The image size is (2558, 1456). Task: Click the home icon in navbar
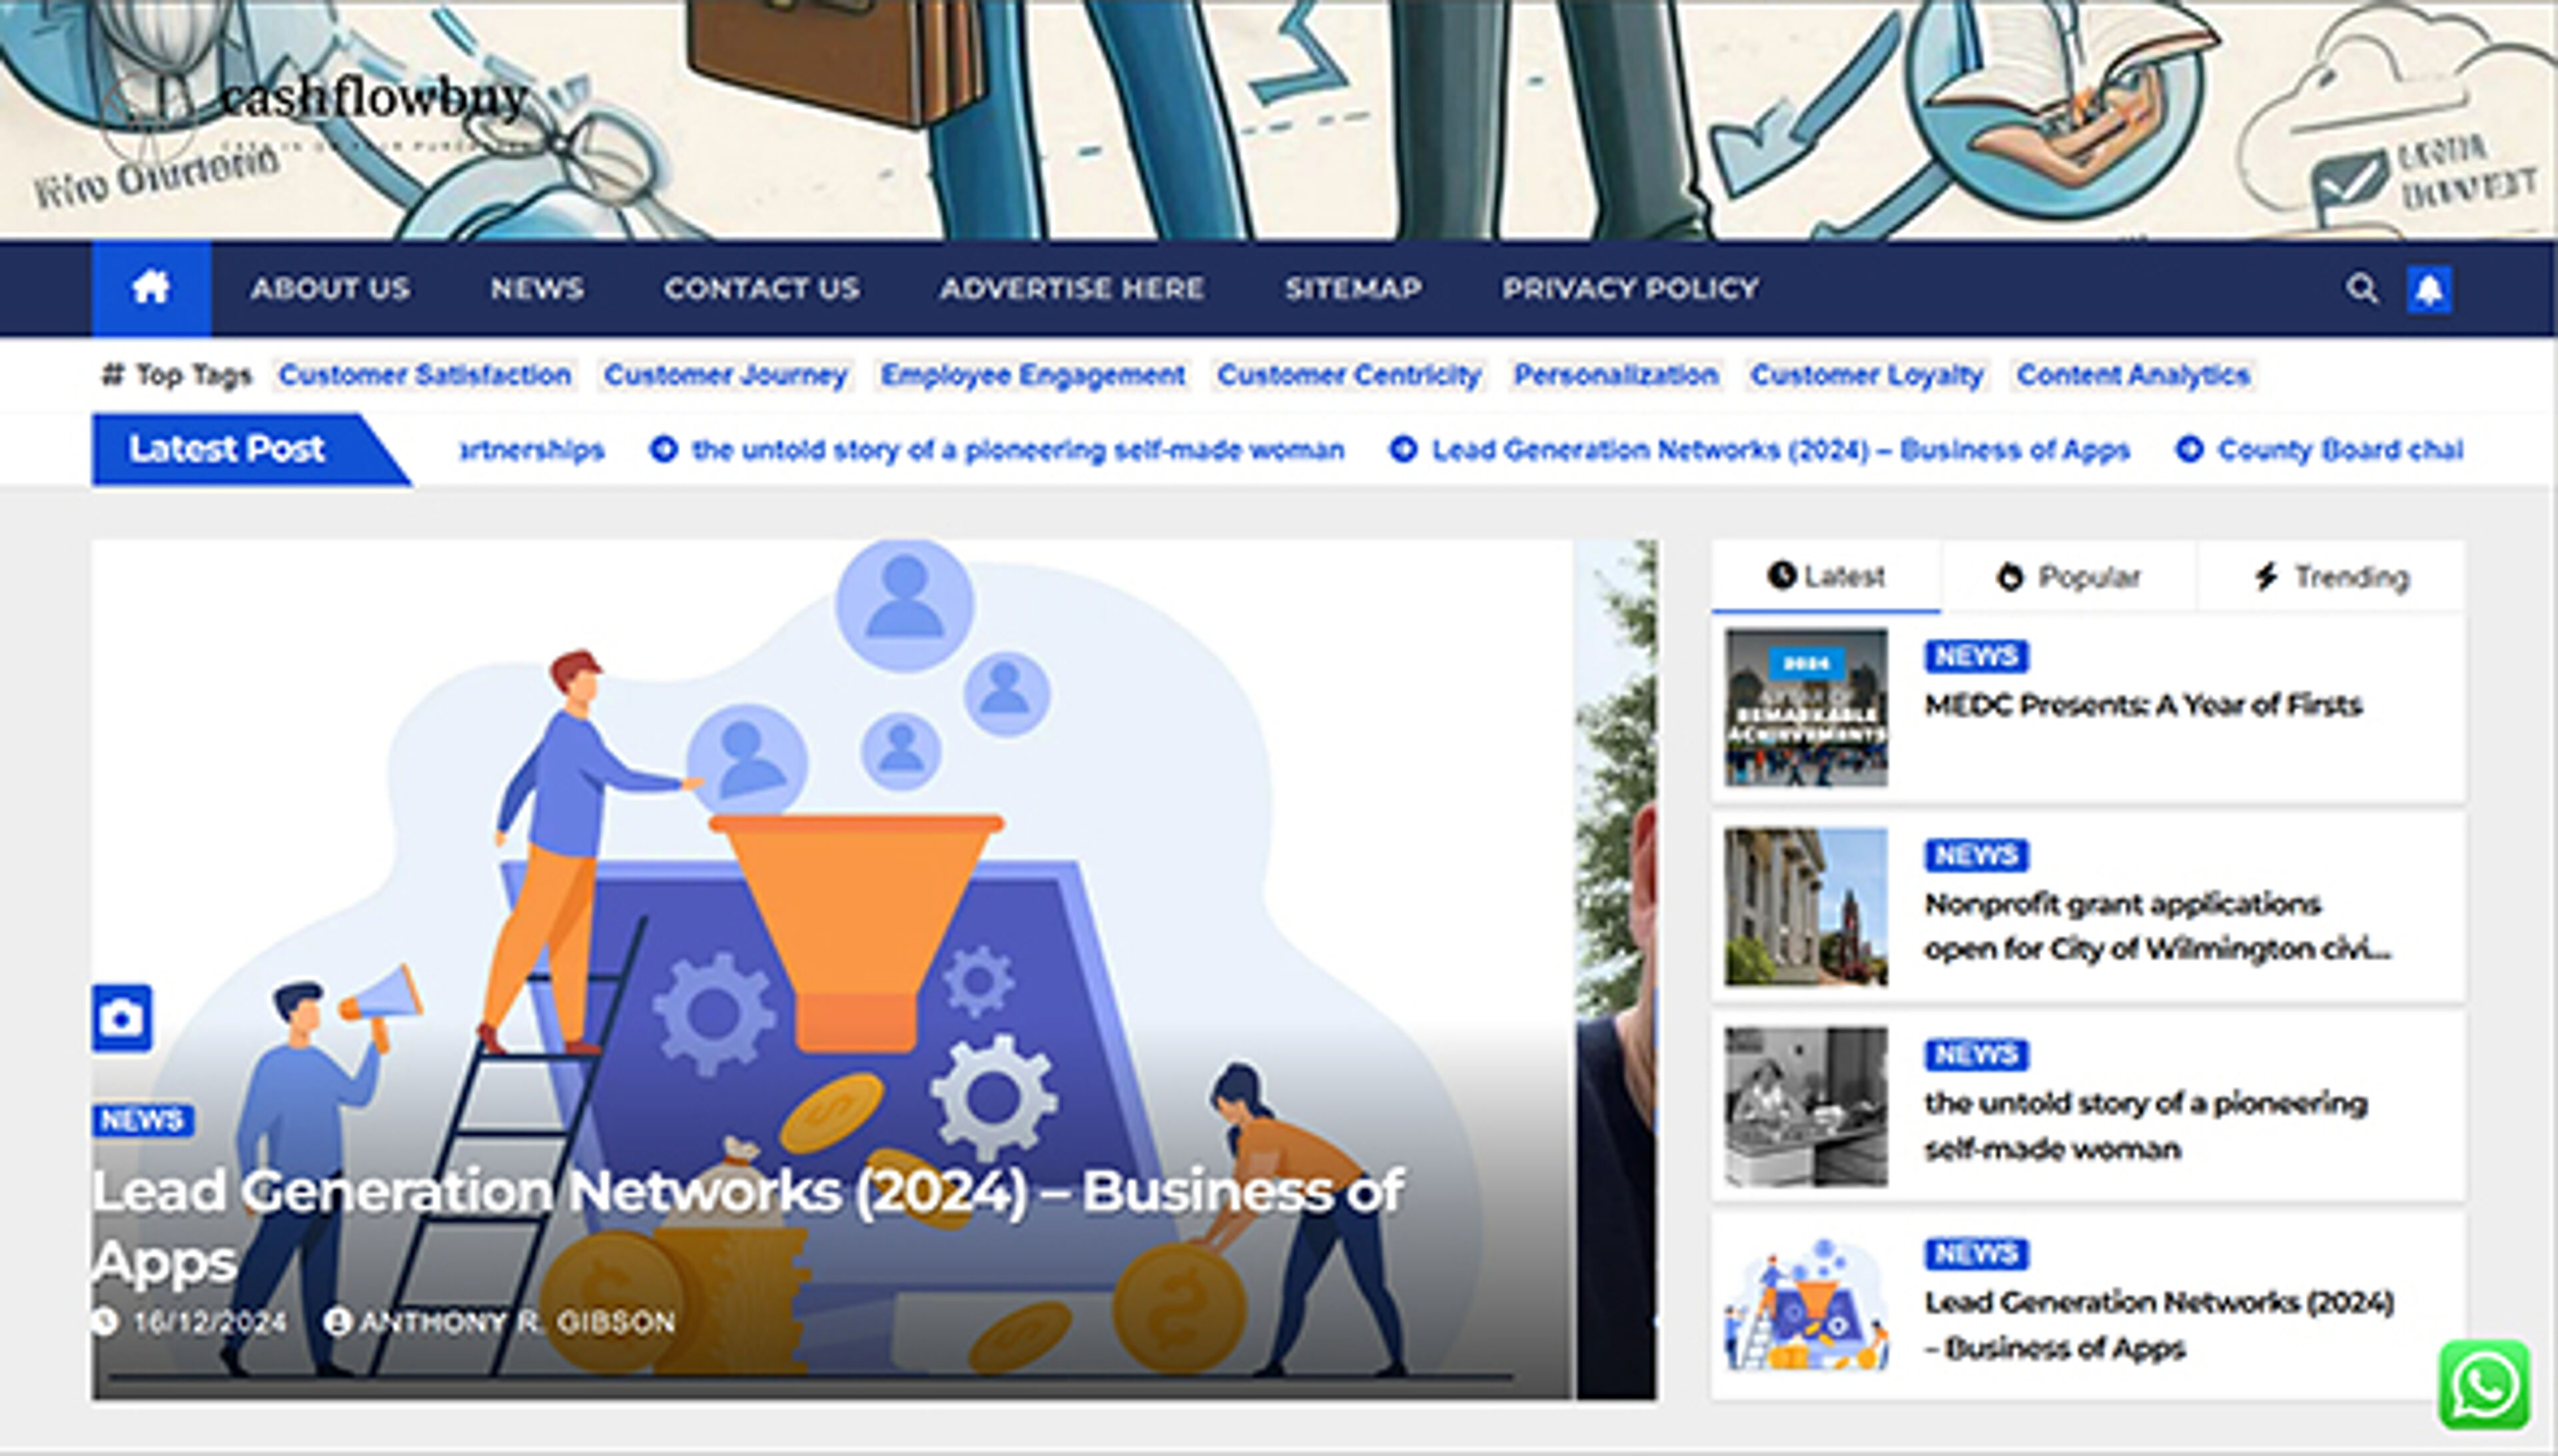(x=151, y=289)
